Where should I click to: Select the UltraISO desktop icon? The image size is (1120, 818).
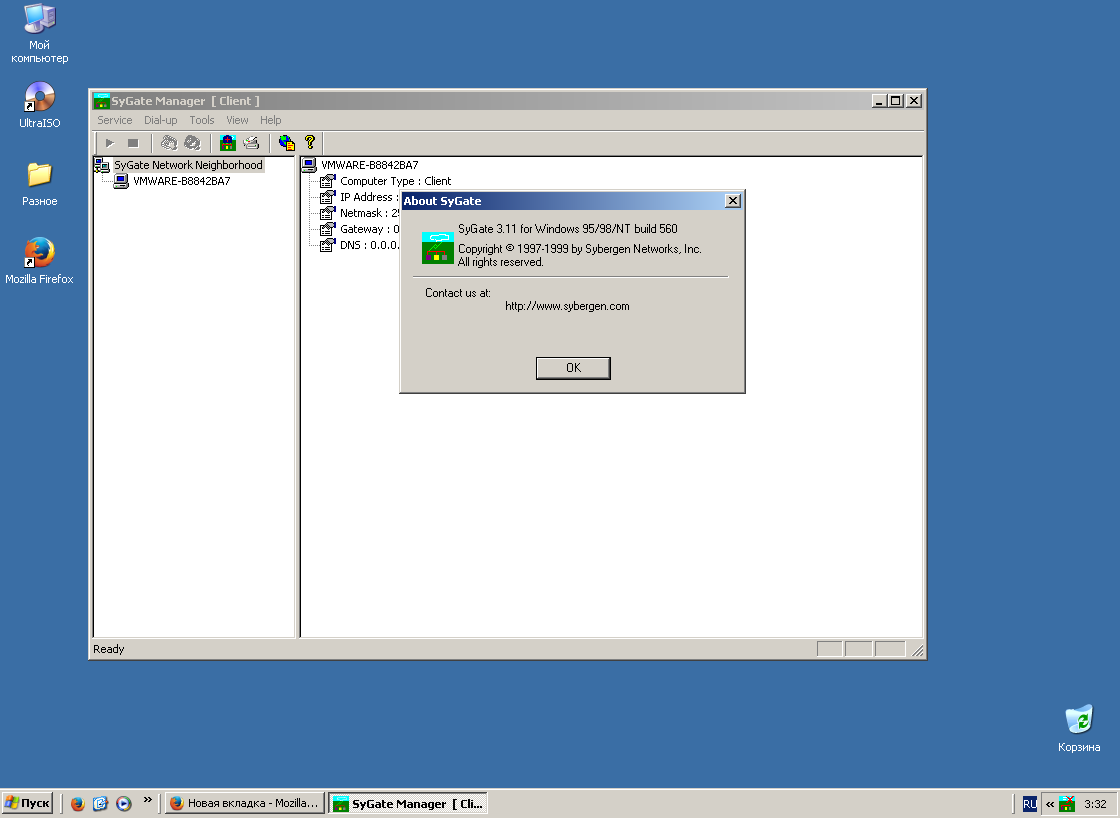tap(40, 98)
